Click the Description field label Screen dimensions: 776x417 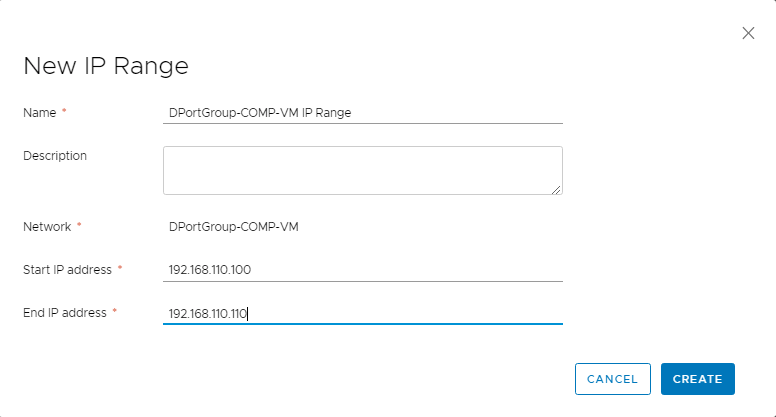coord(55,156)
